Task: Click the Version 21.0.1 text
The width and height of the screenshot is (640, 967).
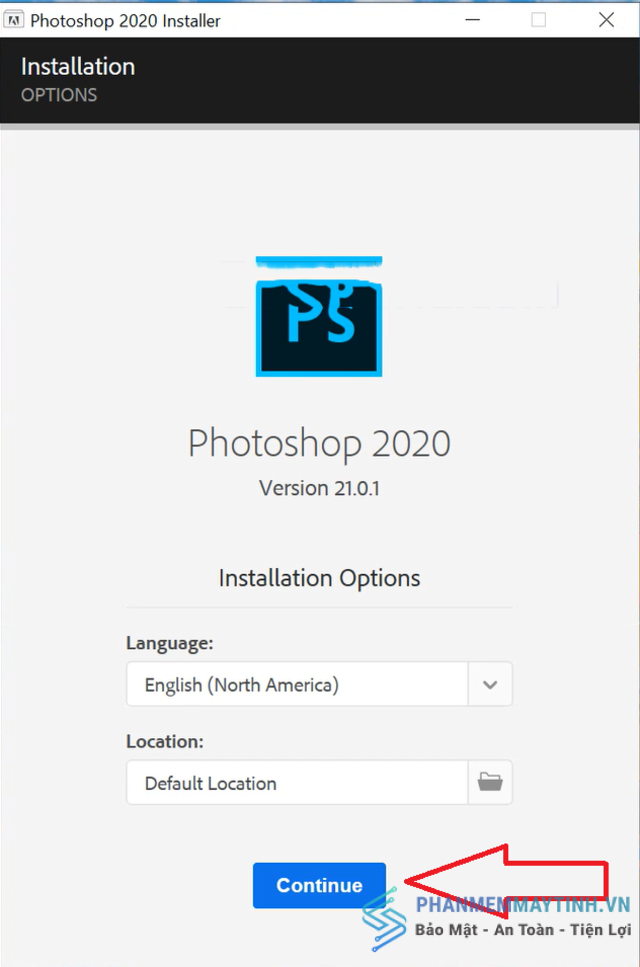Action: (319, 488)
